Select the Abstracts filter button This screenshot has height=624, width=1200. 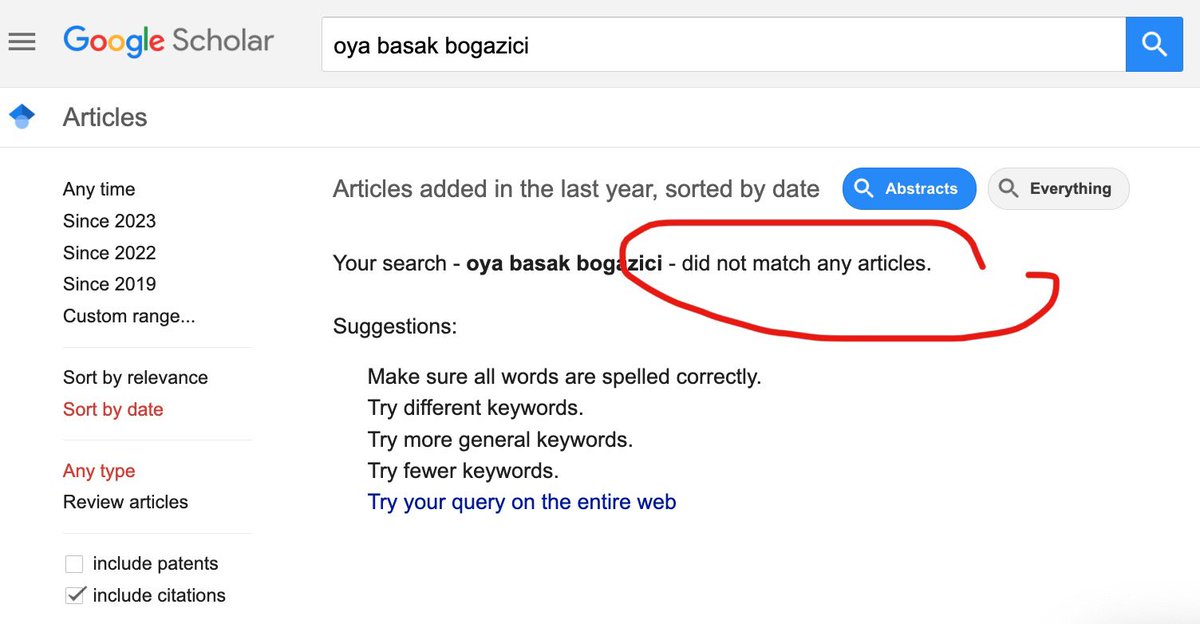click(x=909, y=188)
